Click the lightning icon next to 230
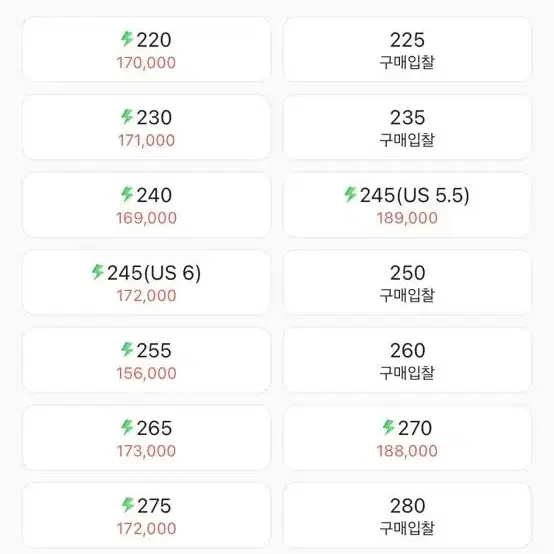Viewport: 554px width, 554px height. [126, 117]
